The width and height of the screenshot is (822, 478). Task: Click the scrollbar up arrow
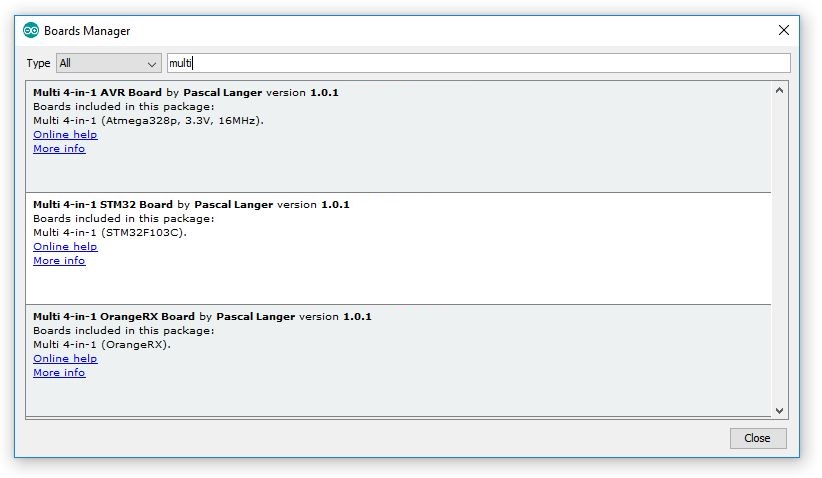[x=780, y=90]
